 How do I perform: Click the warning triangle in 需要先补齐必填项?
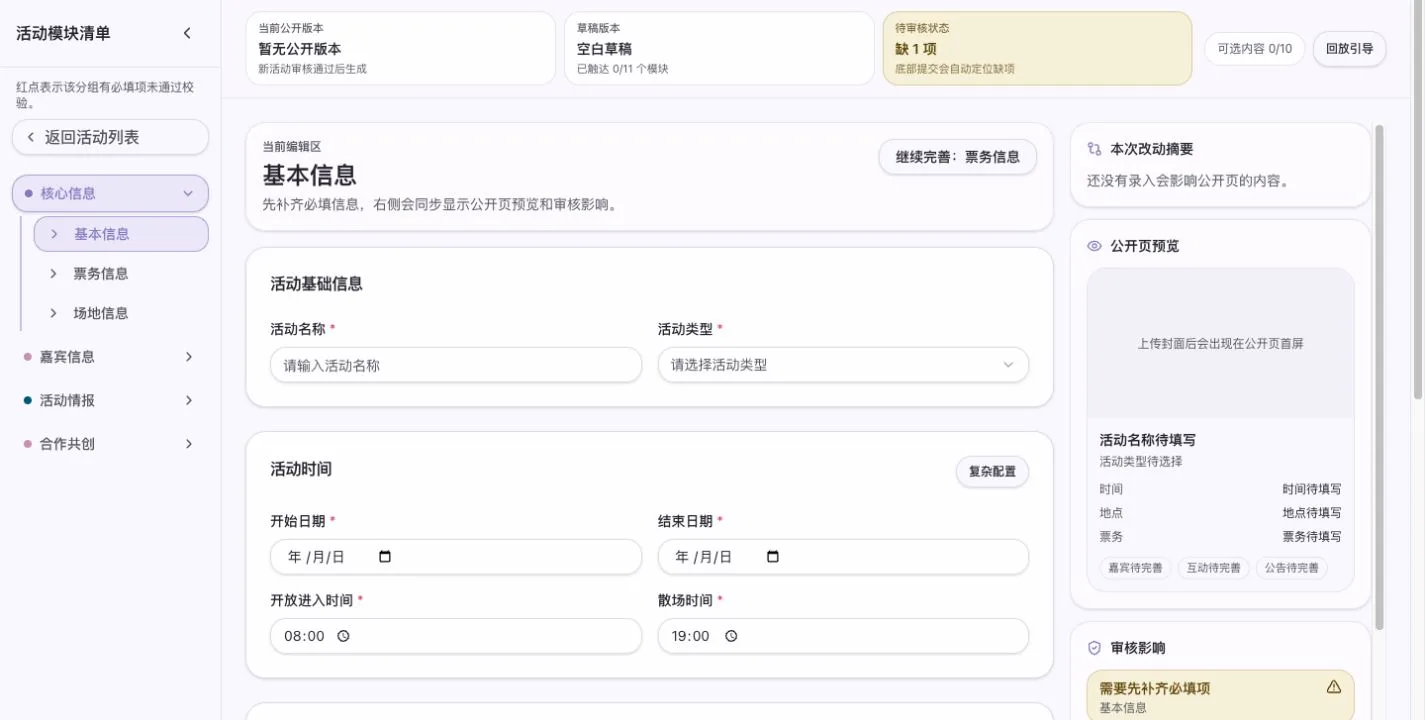(1333, 687)
